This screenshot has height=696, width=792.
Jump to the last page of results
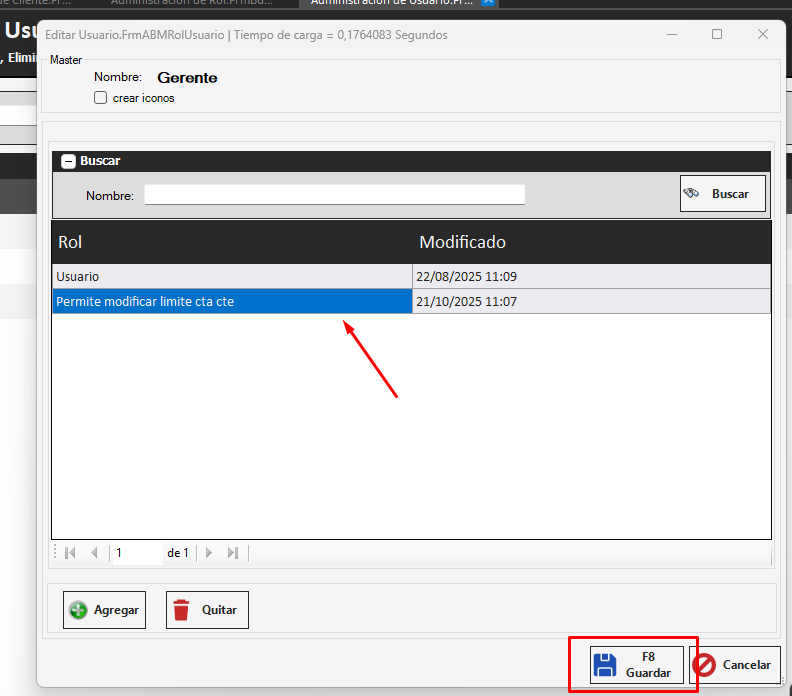pos(233,553)
